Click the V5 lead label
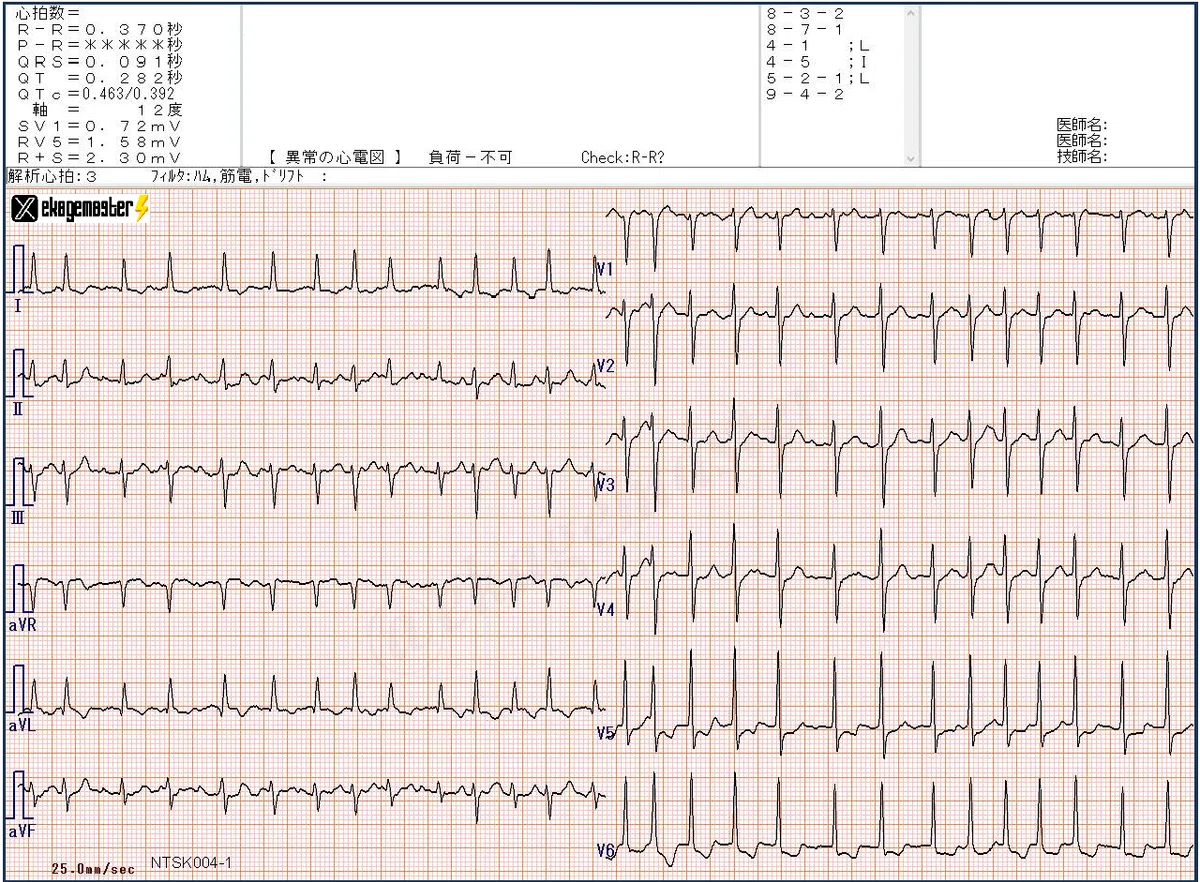 pos(605,733)
